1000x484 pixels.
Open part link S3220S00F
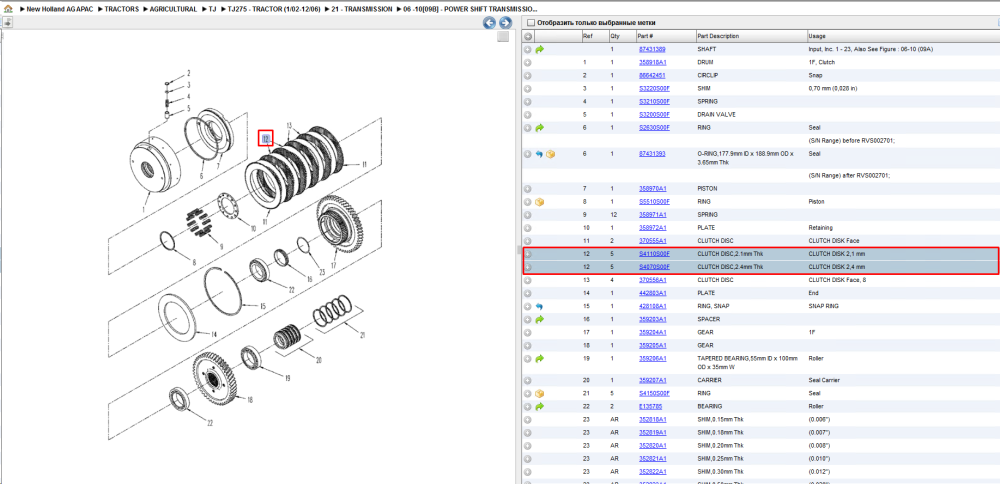[x=654, y=89]
